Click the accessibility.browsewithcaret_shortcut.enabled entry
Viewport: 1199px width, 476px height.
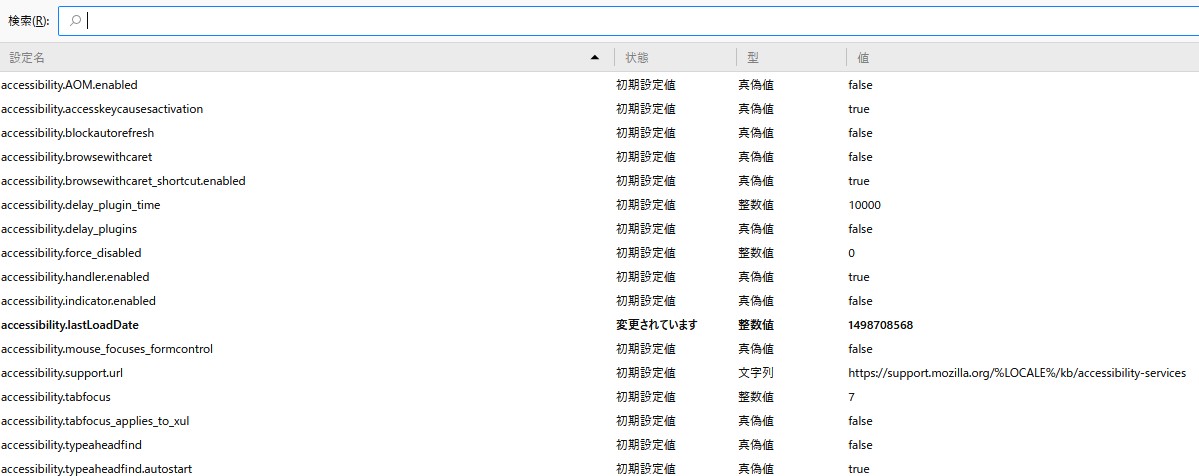123,181
